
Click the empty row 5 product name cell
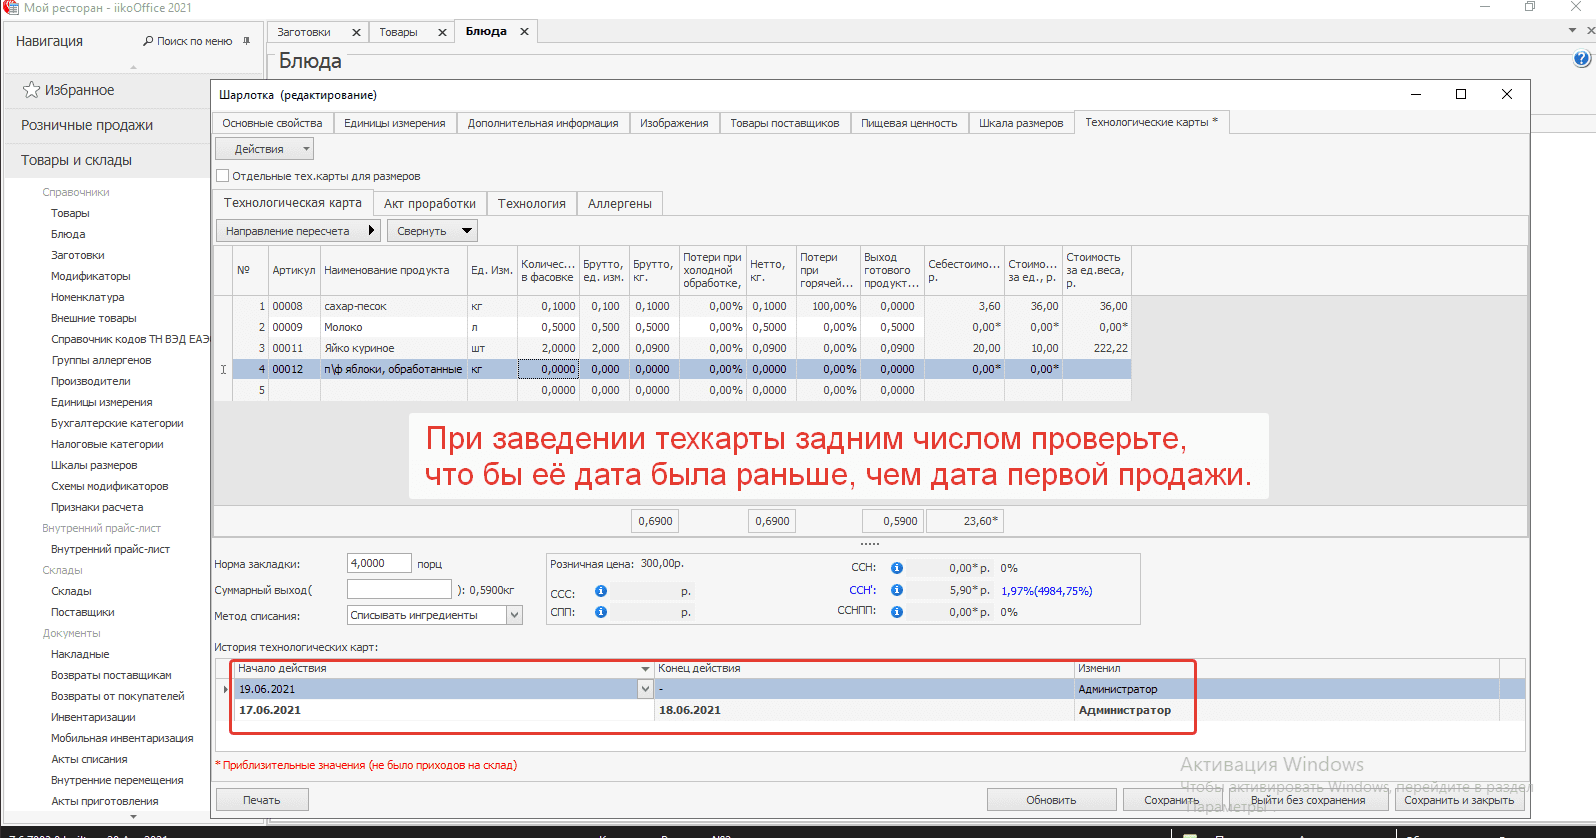(394, 390)
